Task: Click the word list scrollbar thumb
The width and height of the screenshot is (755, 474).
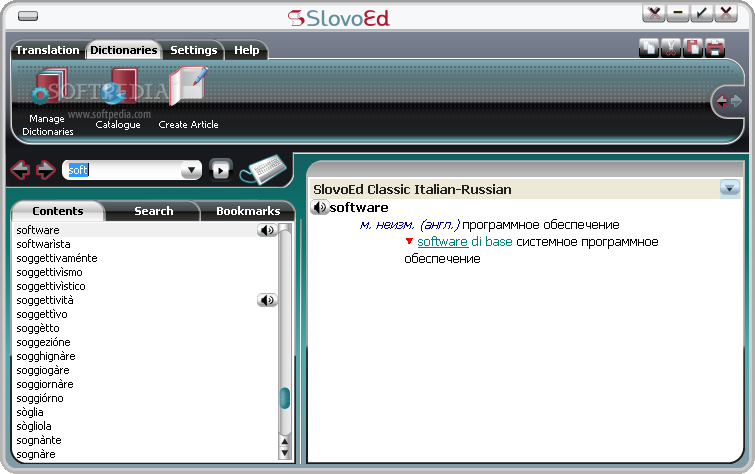Action: pyautogui.click(x=285, y=398)
